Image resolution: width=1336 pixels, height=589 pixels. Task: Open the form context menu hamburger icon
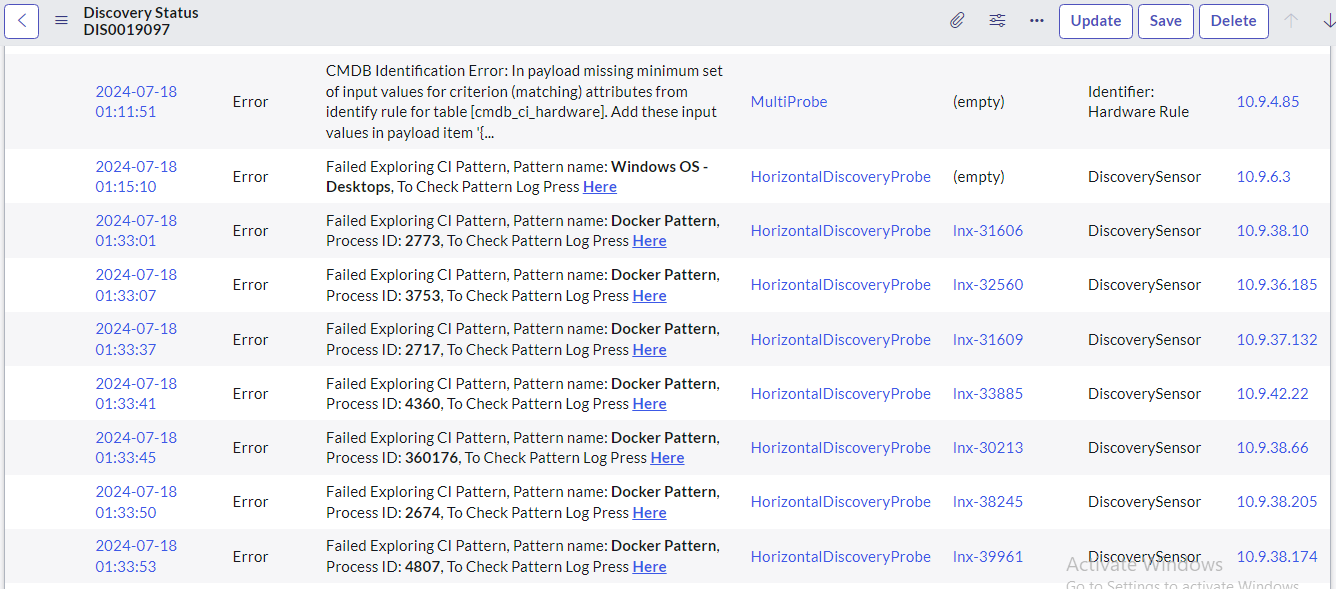click(61, 21)
